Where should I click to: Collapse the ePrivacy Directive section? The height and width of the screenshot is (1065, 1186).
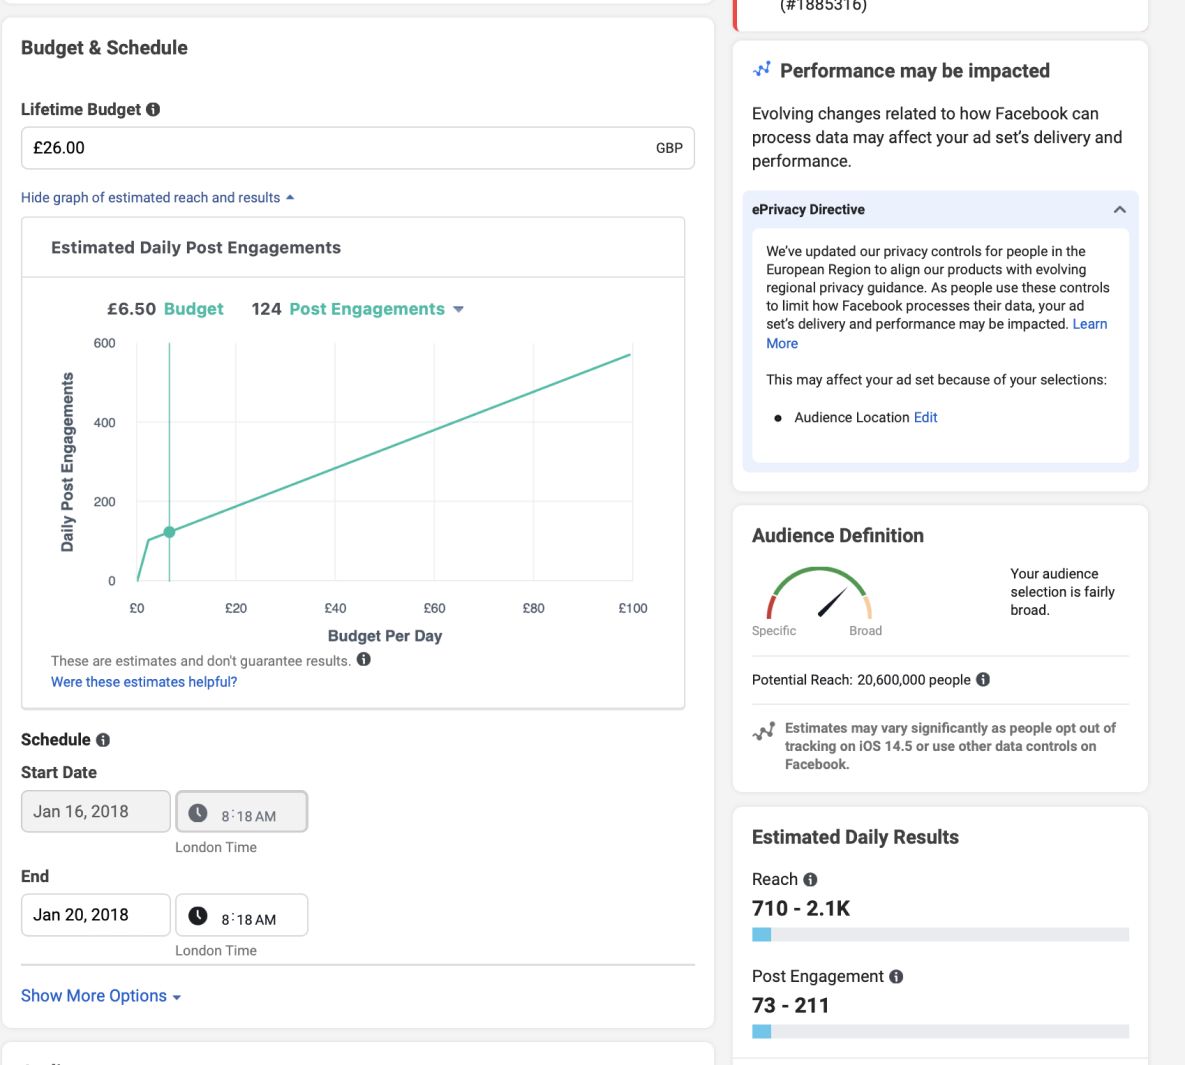[x=1119, y=210]
